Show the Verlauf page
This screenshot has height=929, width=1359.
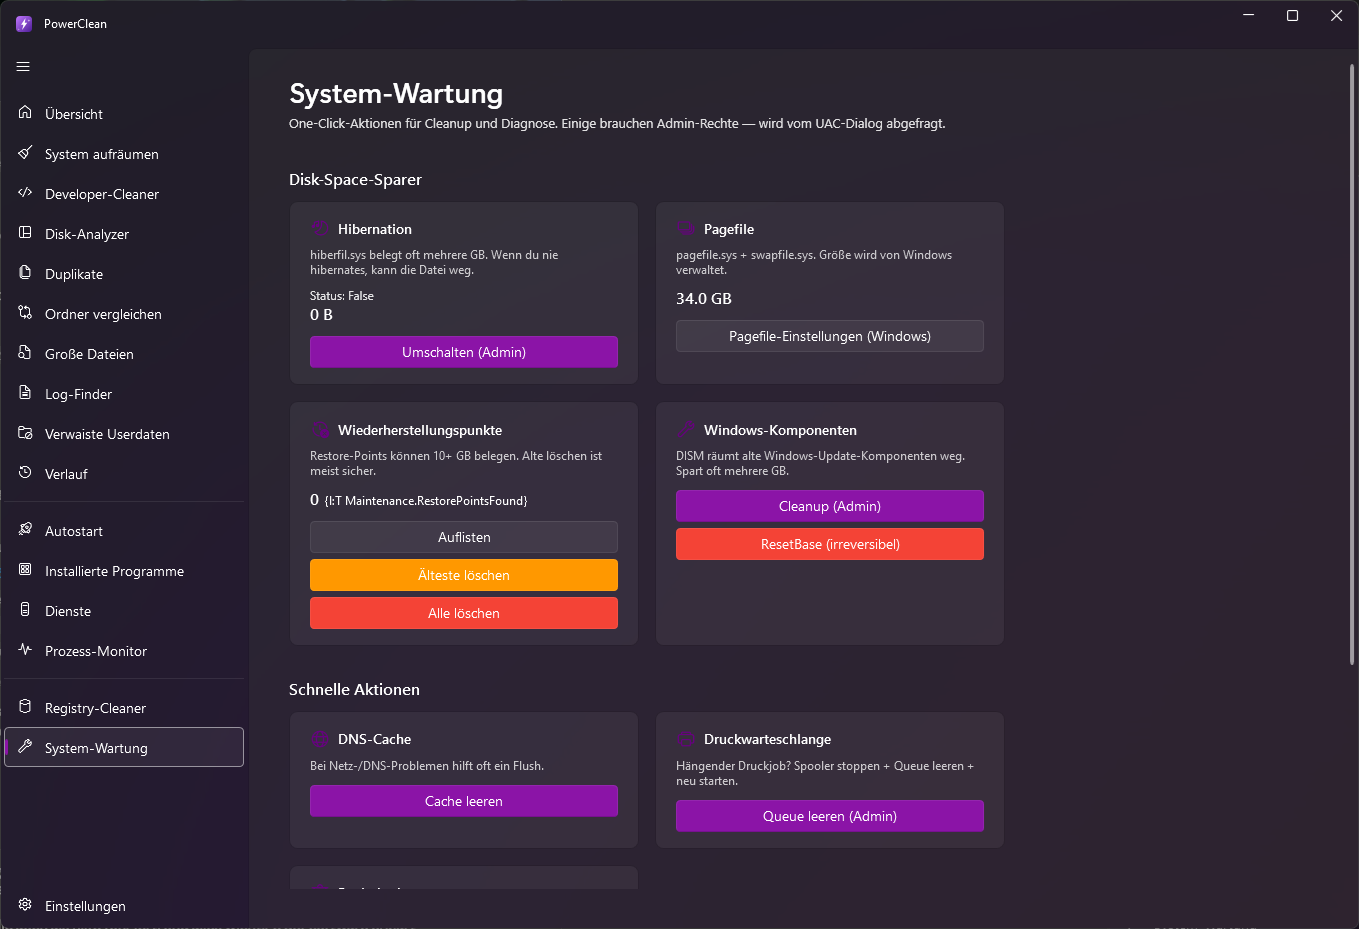pyautogui.click(x=124, y=474)
